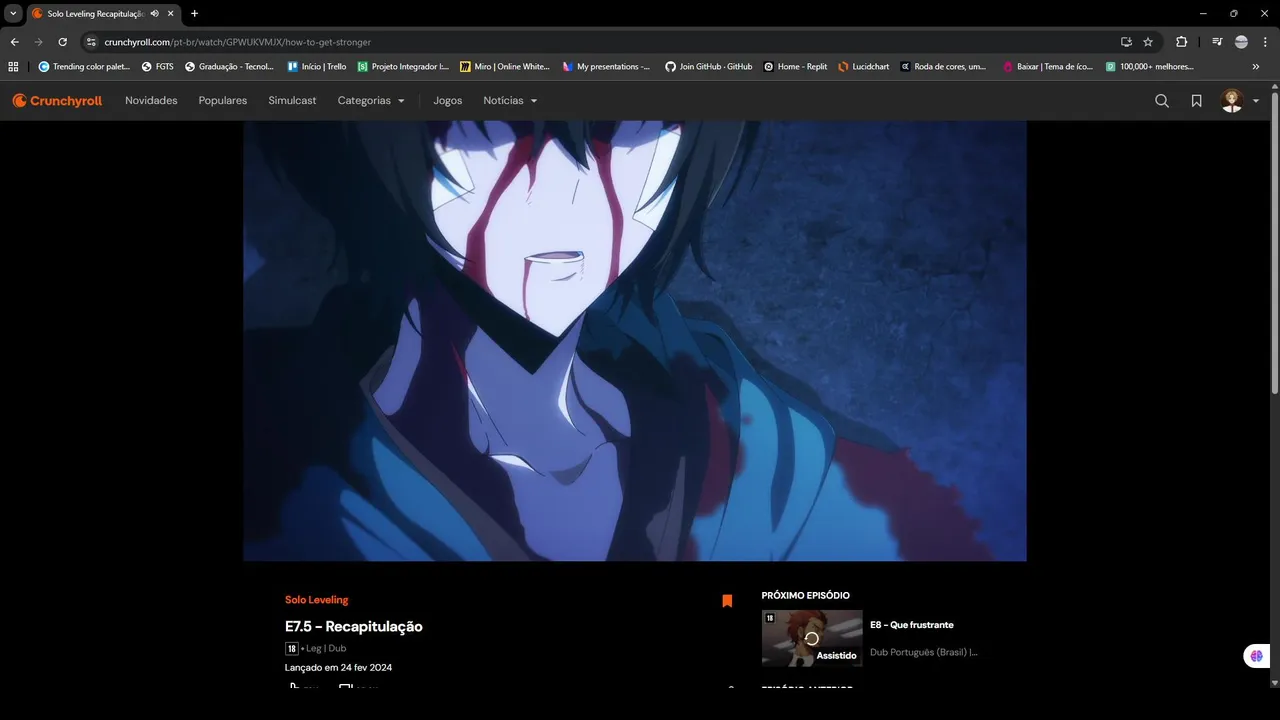Click the video player area
Viewport: 1280px width, 720px height.
[x=635, y=341]
